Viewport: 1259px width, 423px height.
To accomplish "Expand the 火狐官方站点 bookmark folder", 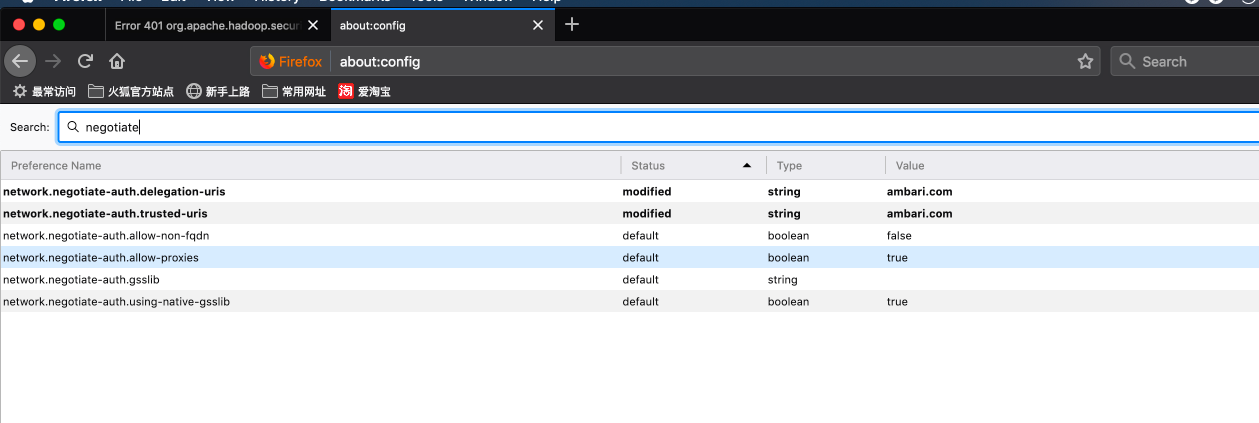I will tap(131, 92).
